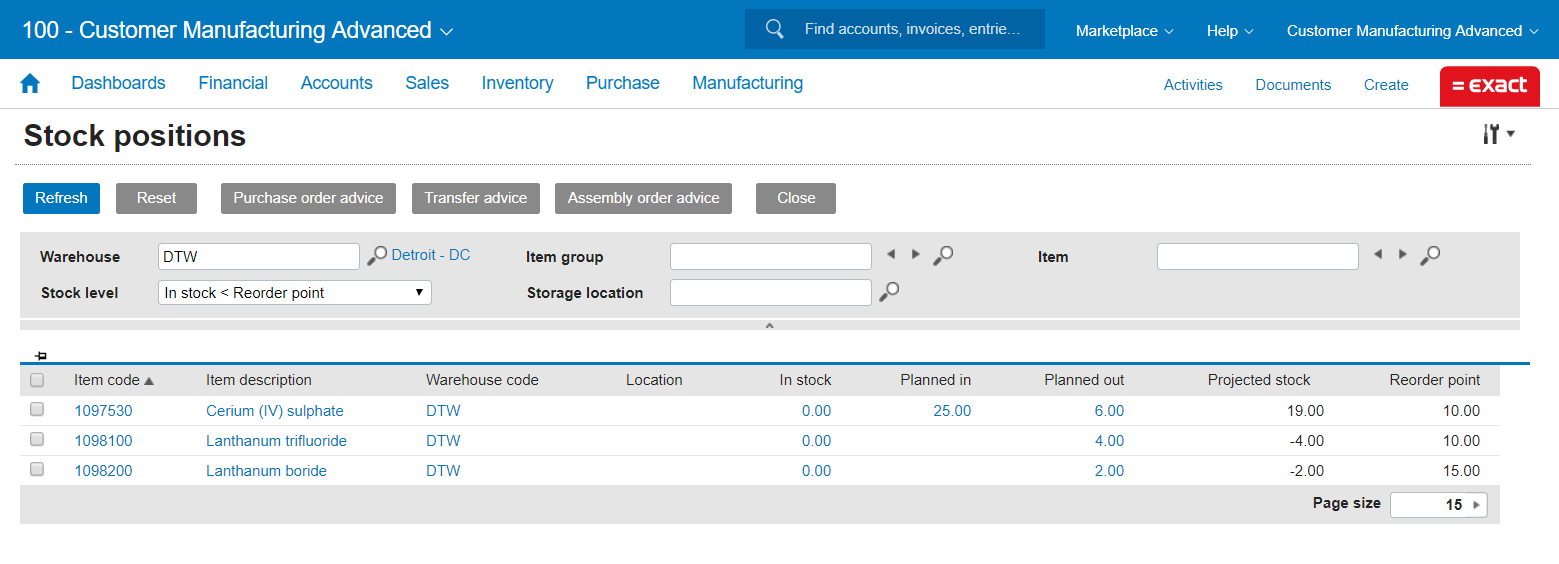This screenshot has width=1559, height=564.
Task: Click the Item previous arrow
Action: click(1378, 255)
